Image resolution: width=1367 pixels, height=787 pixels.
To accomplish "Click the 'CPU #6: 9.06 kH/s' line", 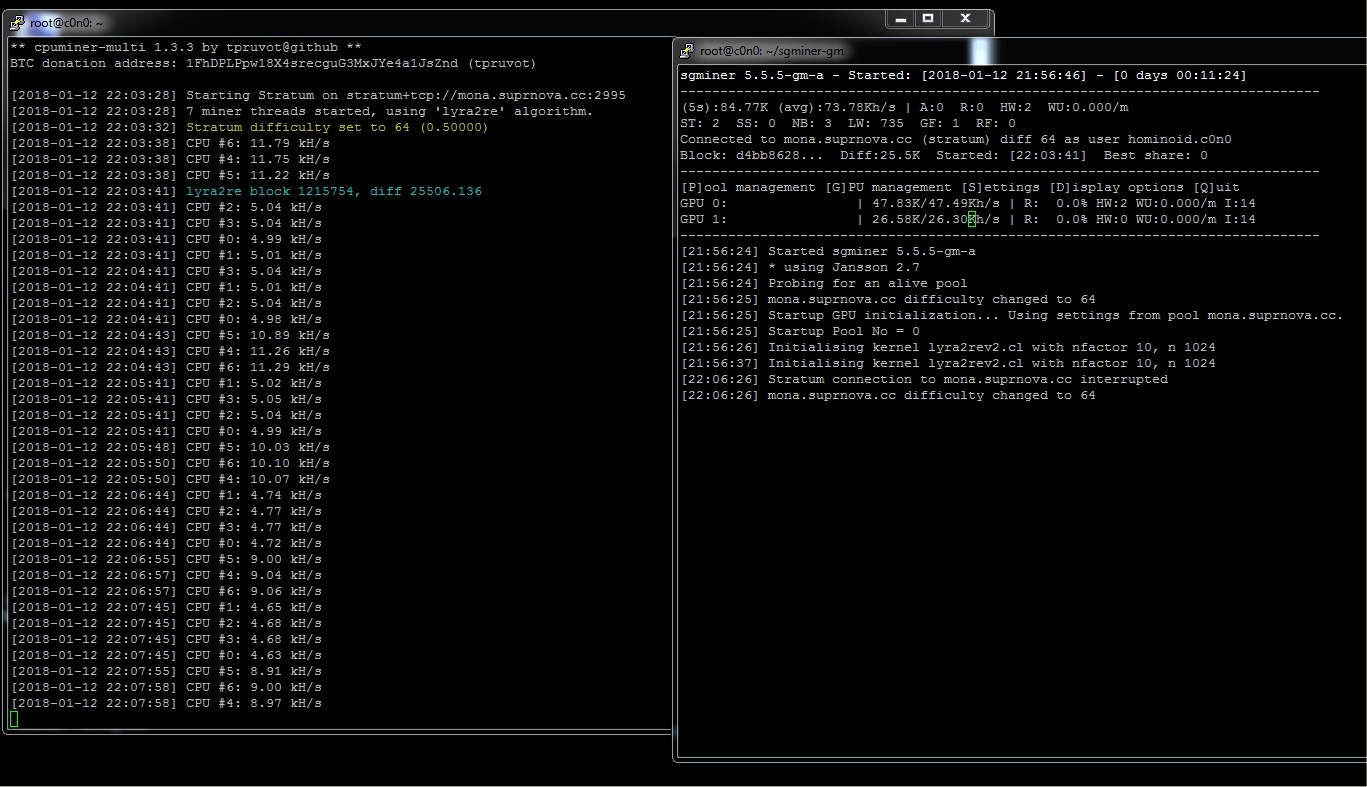I will click(x=166, y=591).
